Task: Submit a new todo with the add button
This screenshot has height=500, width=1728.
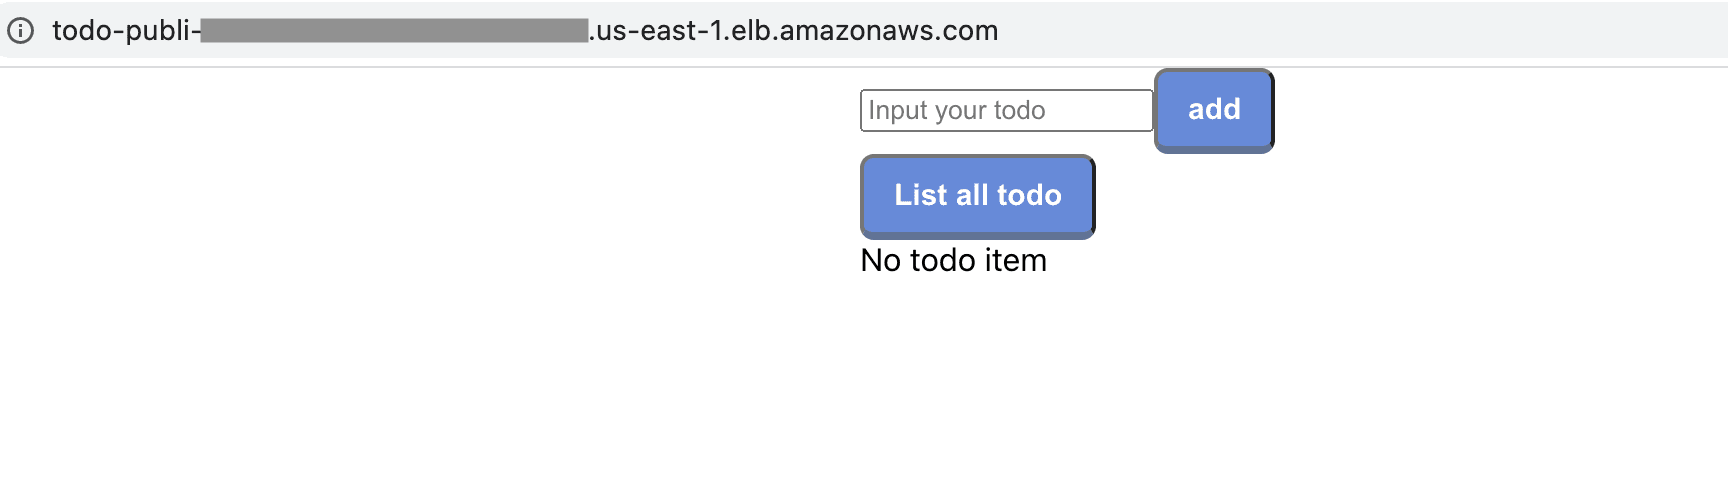Action: 1214,110
